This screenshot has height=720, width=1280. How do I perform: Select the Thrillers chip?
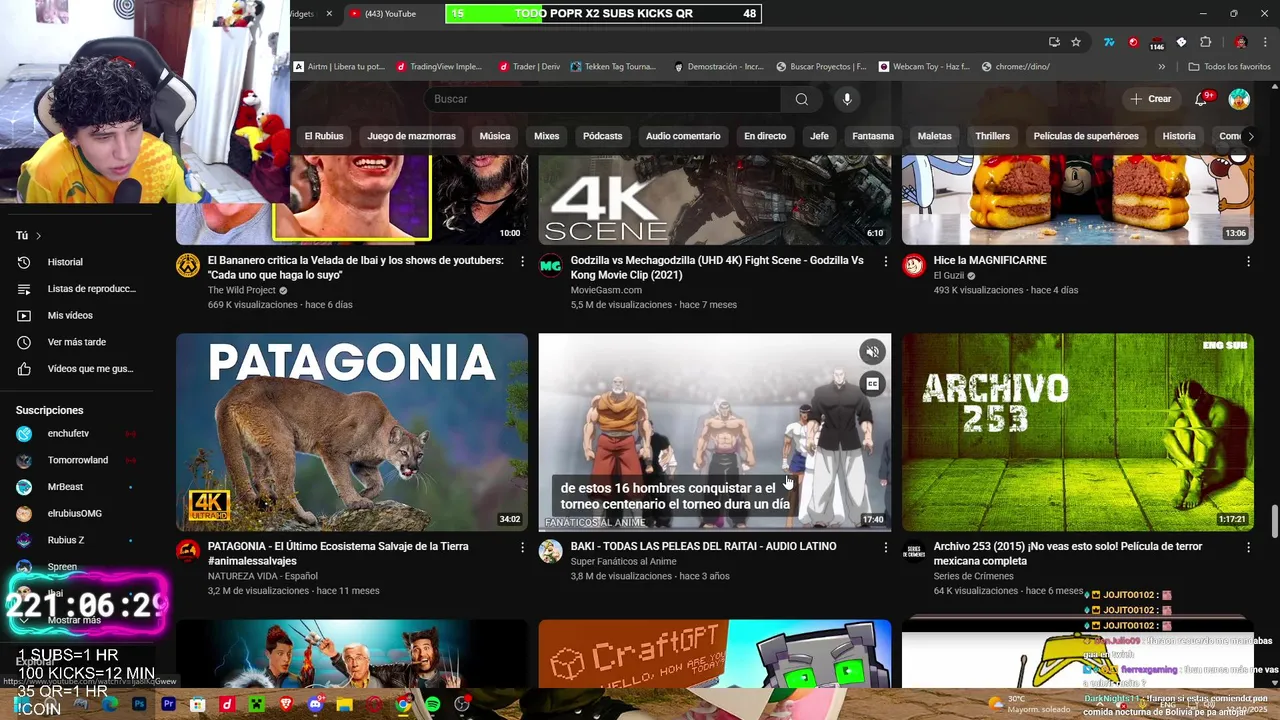point(993,136)
